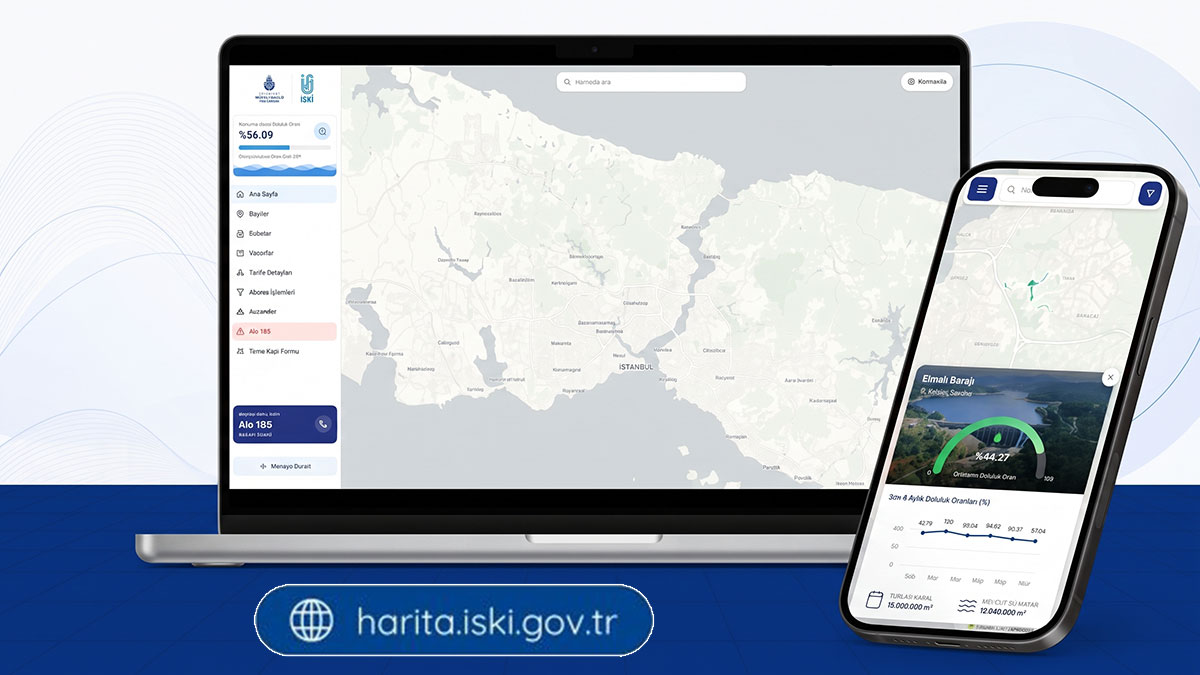
Task: Open the red Alo 185 menu item
Action: (284, 331)
